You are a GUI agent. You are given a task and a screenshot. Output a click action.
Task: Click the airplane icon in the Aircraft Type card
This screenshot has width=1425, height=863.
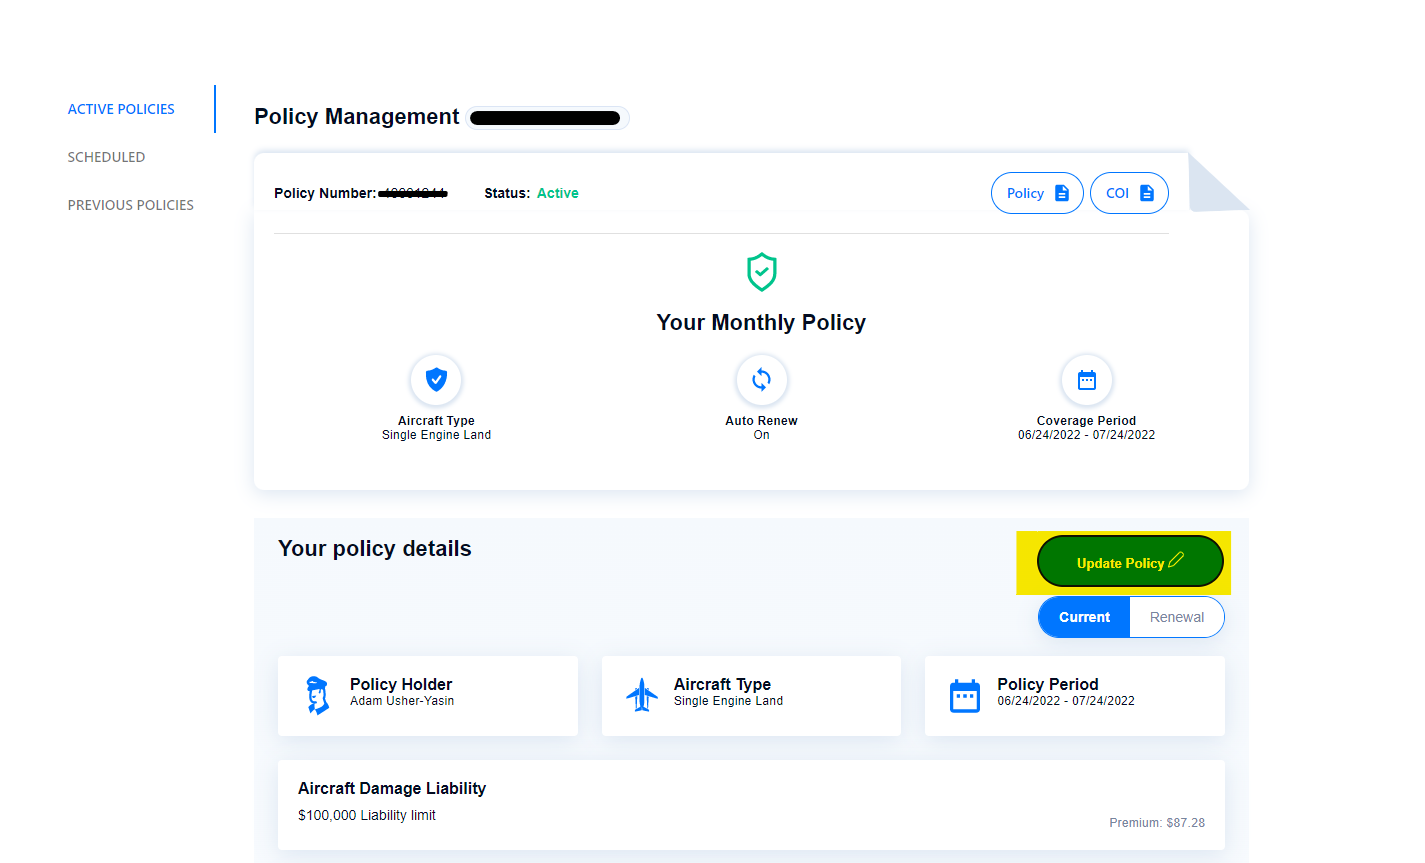[641, 694]
